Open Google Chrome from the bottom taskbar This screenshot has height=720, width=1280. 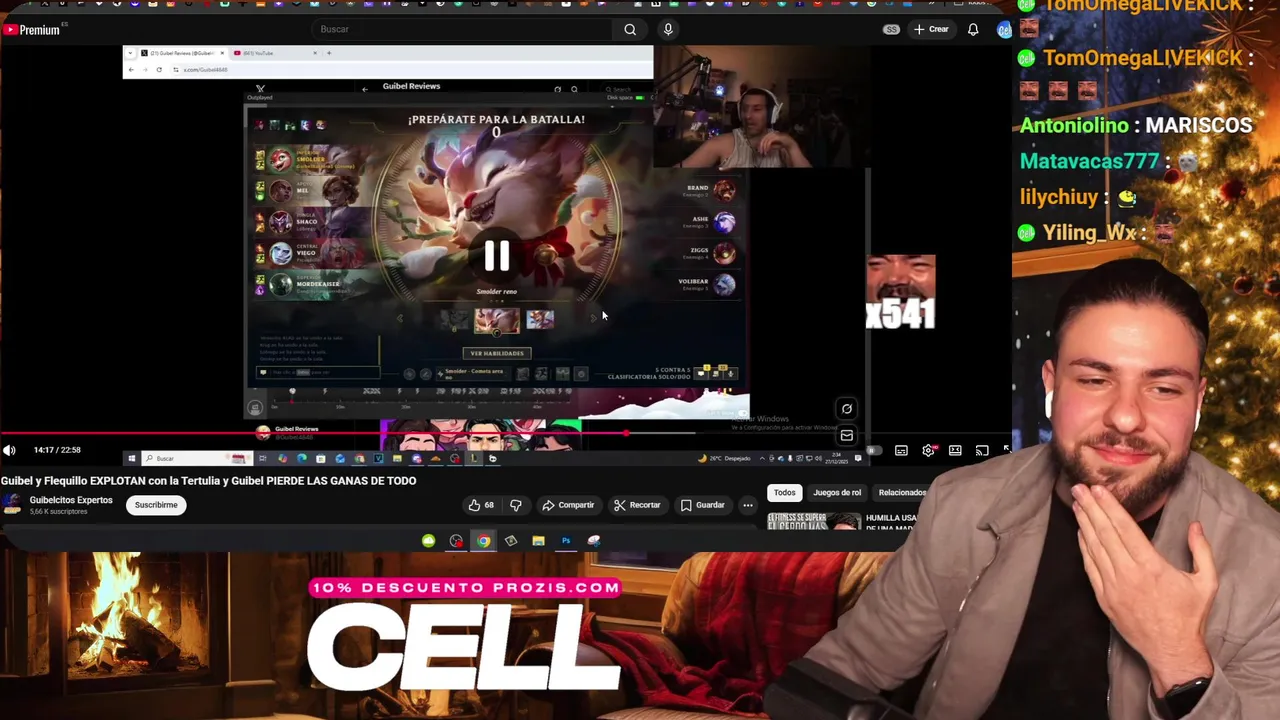click(x=483, y=541)
